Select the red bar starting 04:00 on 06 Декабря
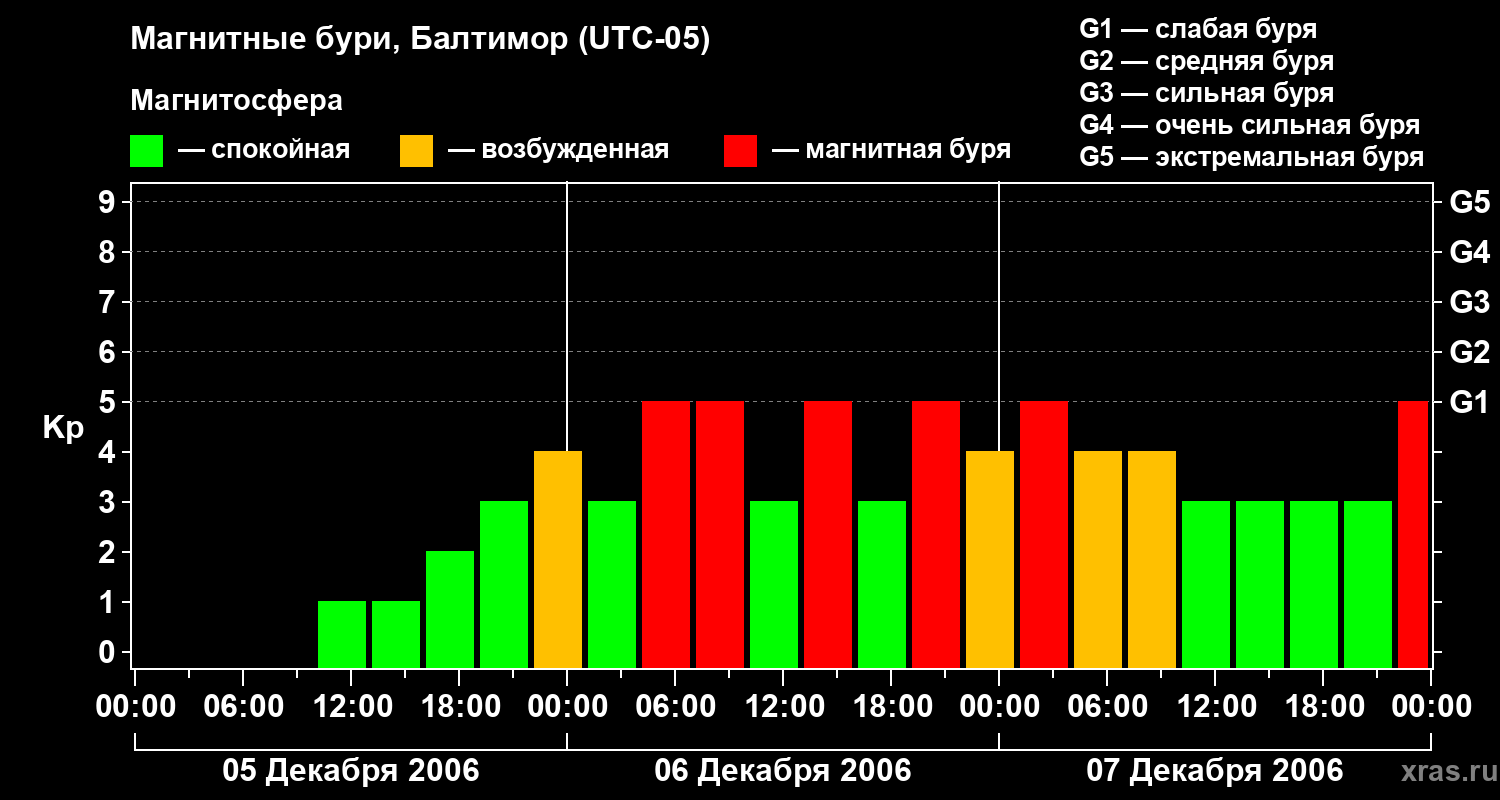Screen dimensions: 1500x800 tap(666, 534)
